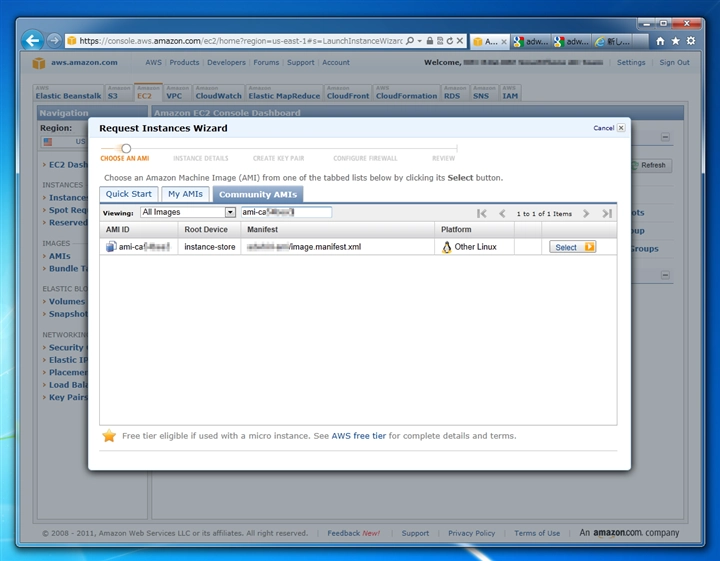Open AMIs in navigation sidebar
720x561 pixels.
pos(60,256)
